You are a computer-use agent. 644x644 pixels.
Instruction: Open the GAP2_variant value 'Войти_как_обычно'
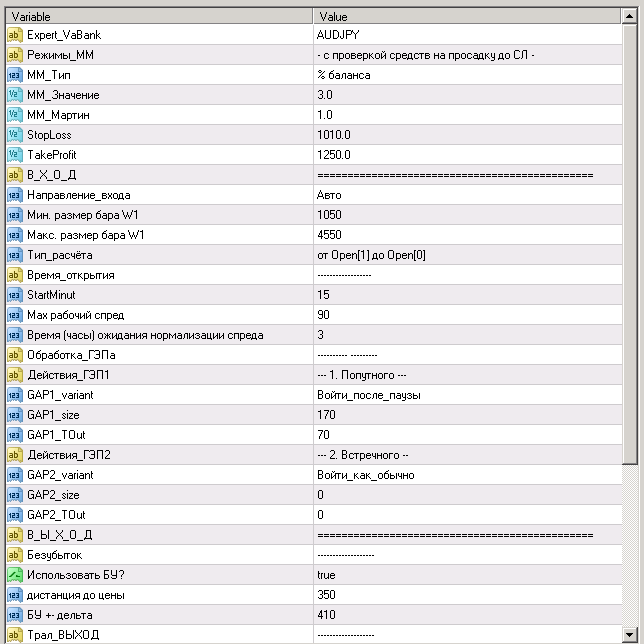tap(468, 475)
